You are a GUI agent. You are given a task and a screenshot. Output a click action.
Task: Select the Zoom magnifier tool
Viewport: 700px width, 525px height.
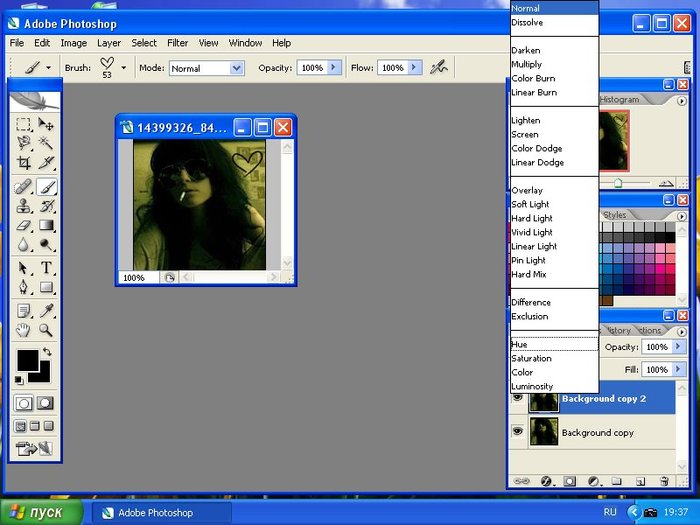(46, 330)
